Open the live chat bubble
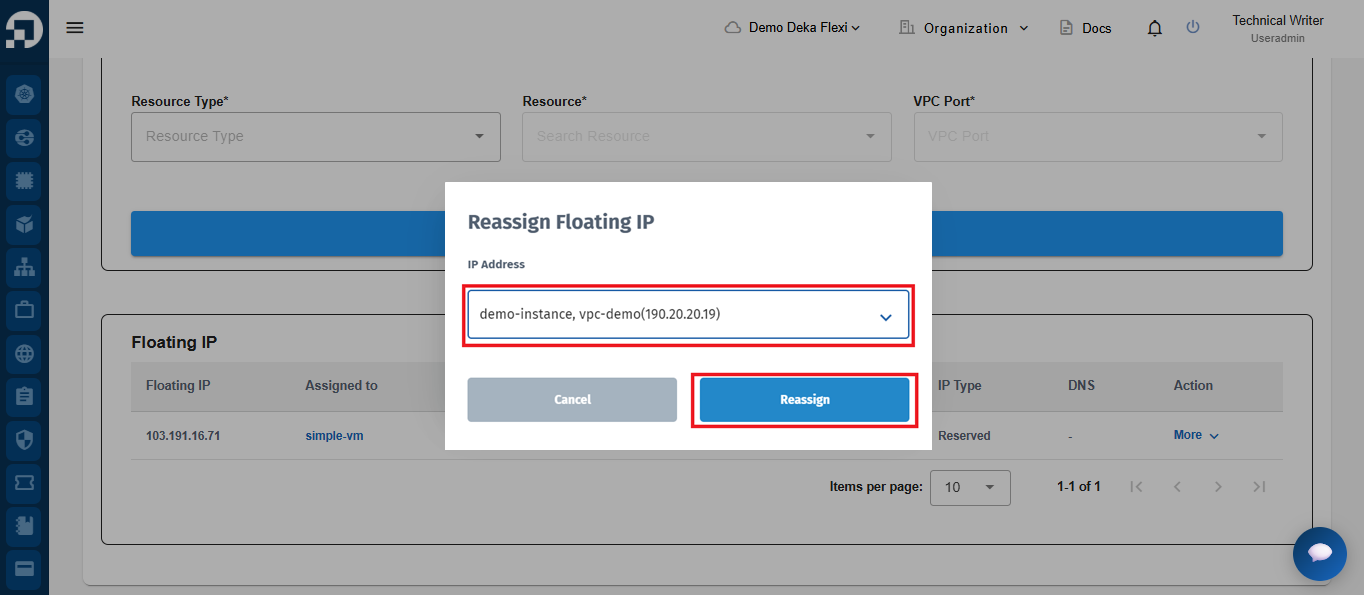The image size is (1364, 595). [1319, 553]
